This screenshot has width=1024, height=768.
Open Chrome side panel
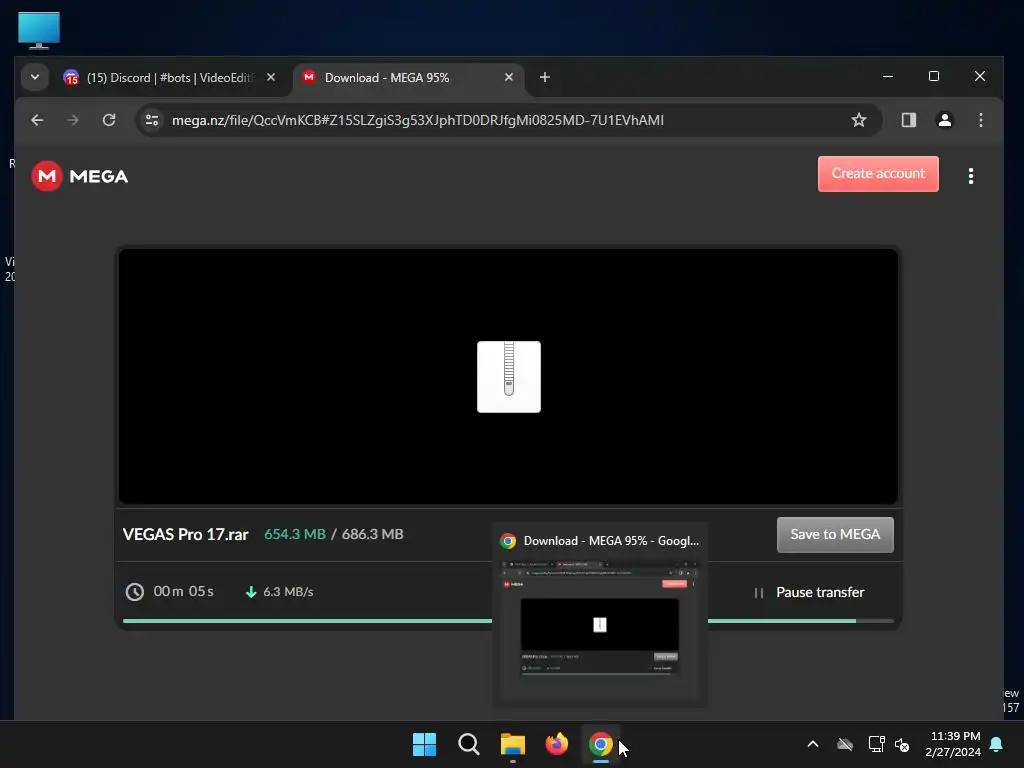[x=908, y=120]
